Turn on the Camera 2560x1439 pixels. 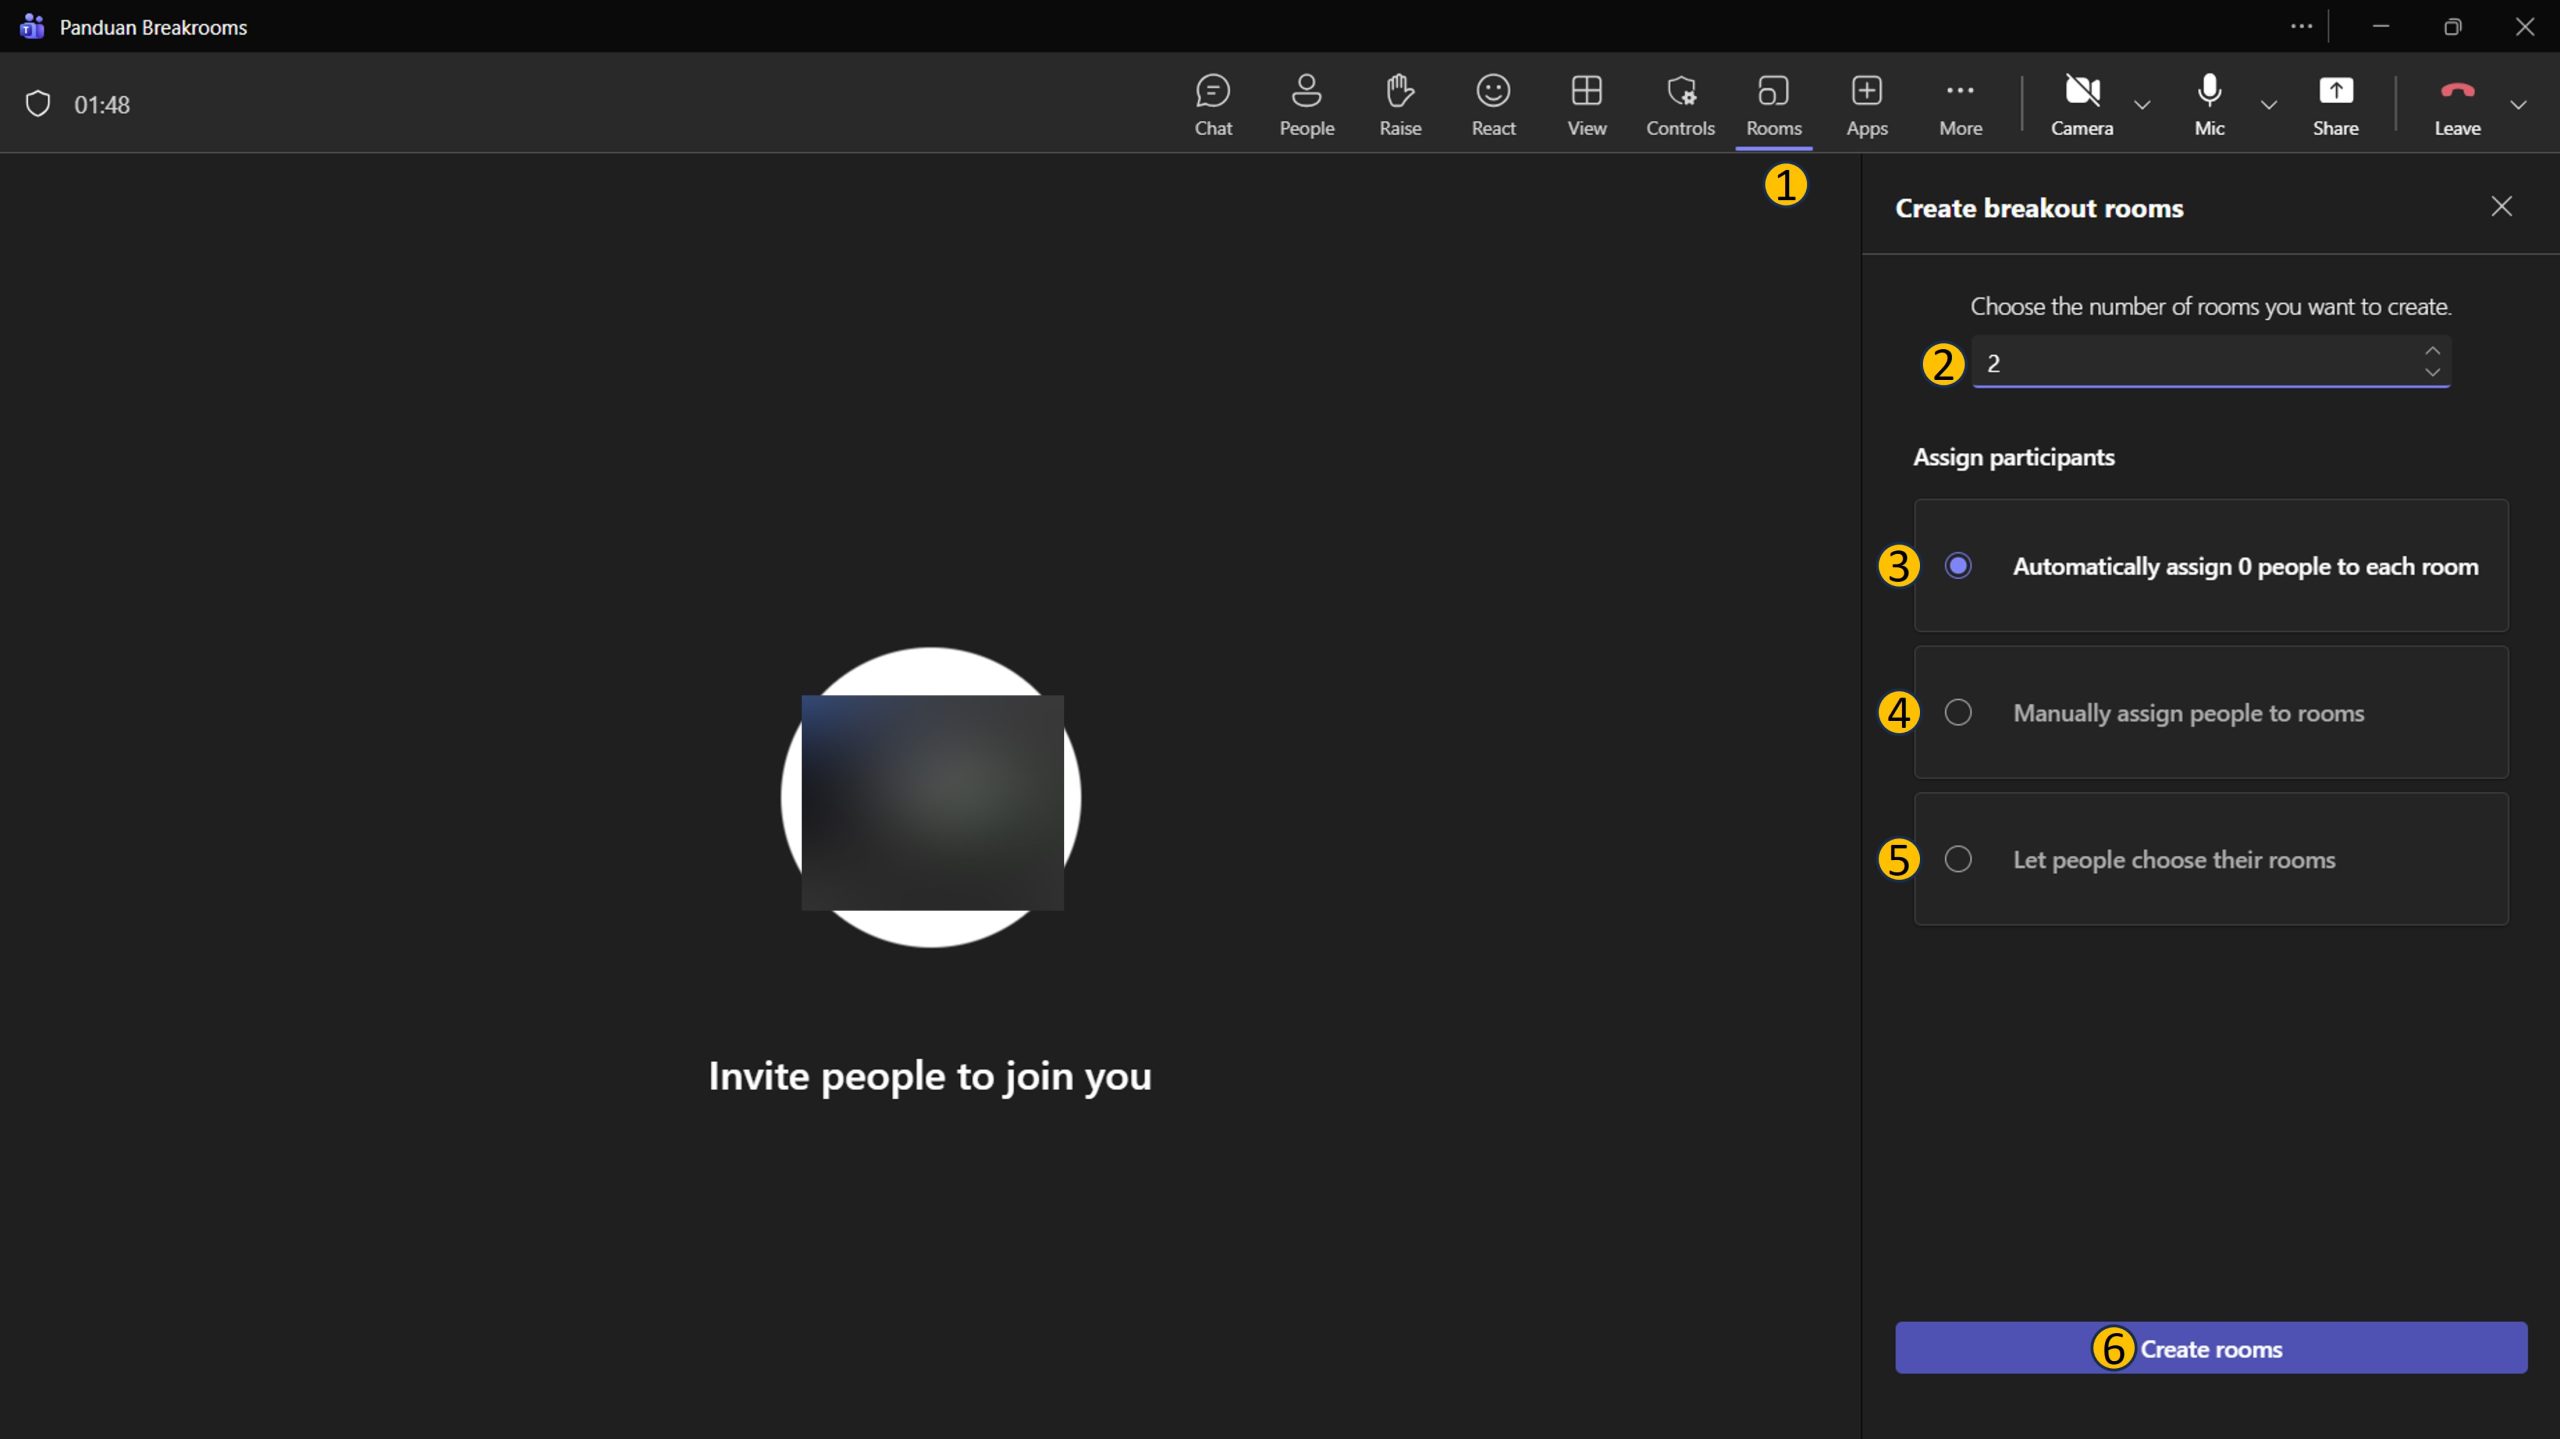coord(2082,104)
